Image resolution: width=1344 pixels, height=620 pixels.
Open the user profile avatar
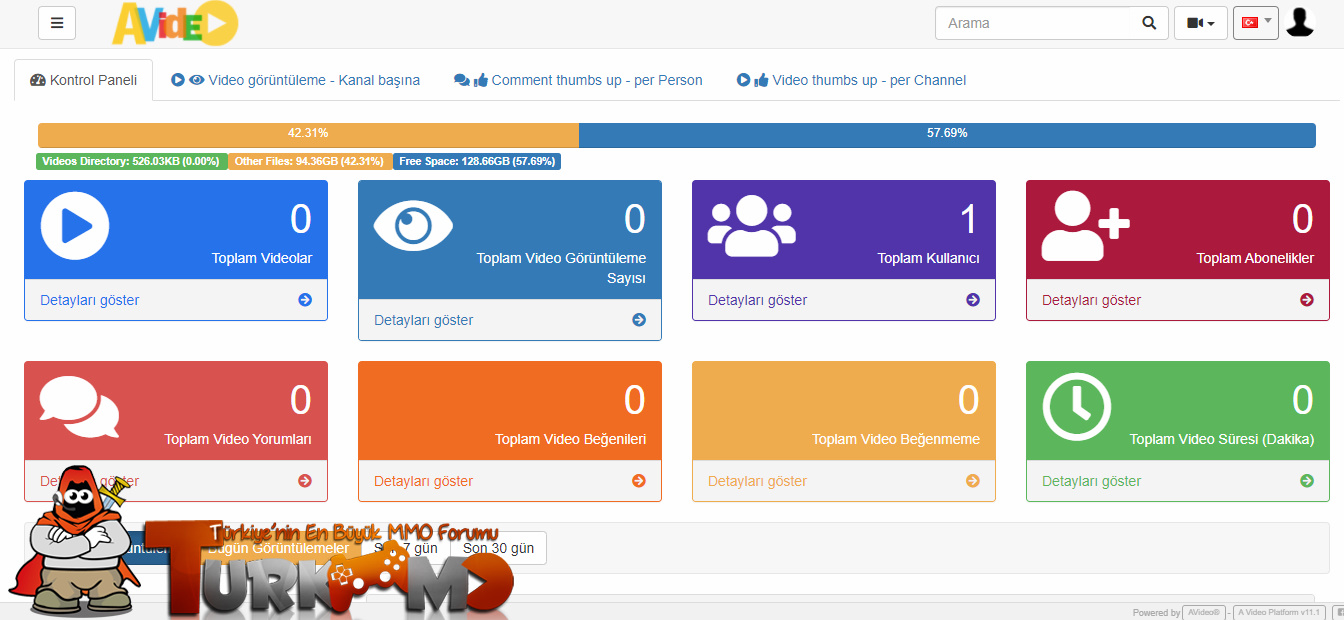click(1299, 22)
